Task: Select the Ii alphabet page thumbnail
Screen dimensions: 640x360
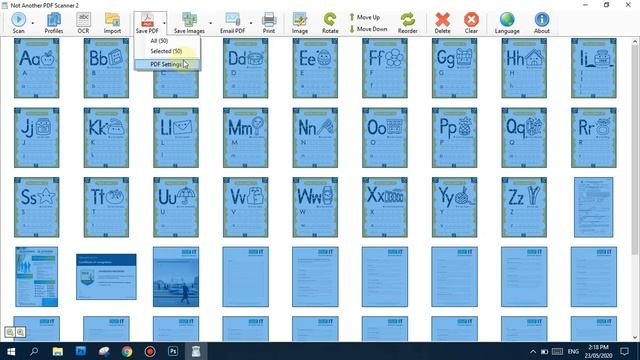Action: click(593, 68)
